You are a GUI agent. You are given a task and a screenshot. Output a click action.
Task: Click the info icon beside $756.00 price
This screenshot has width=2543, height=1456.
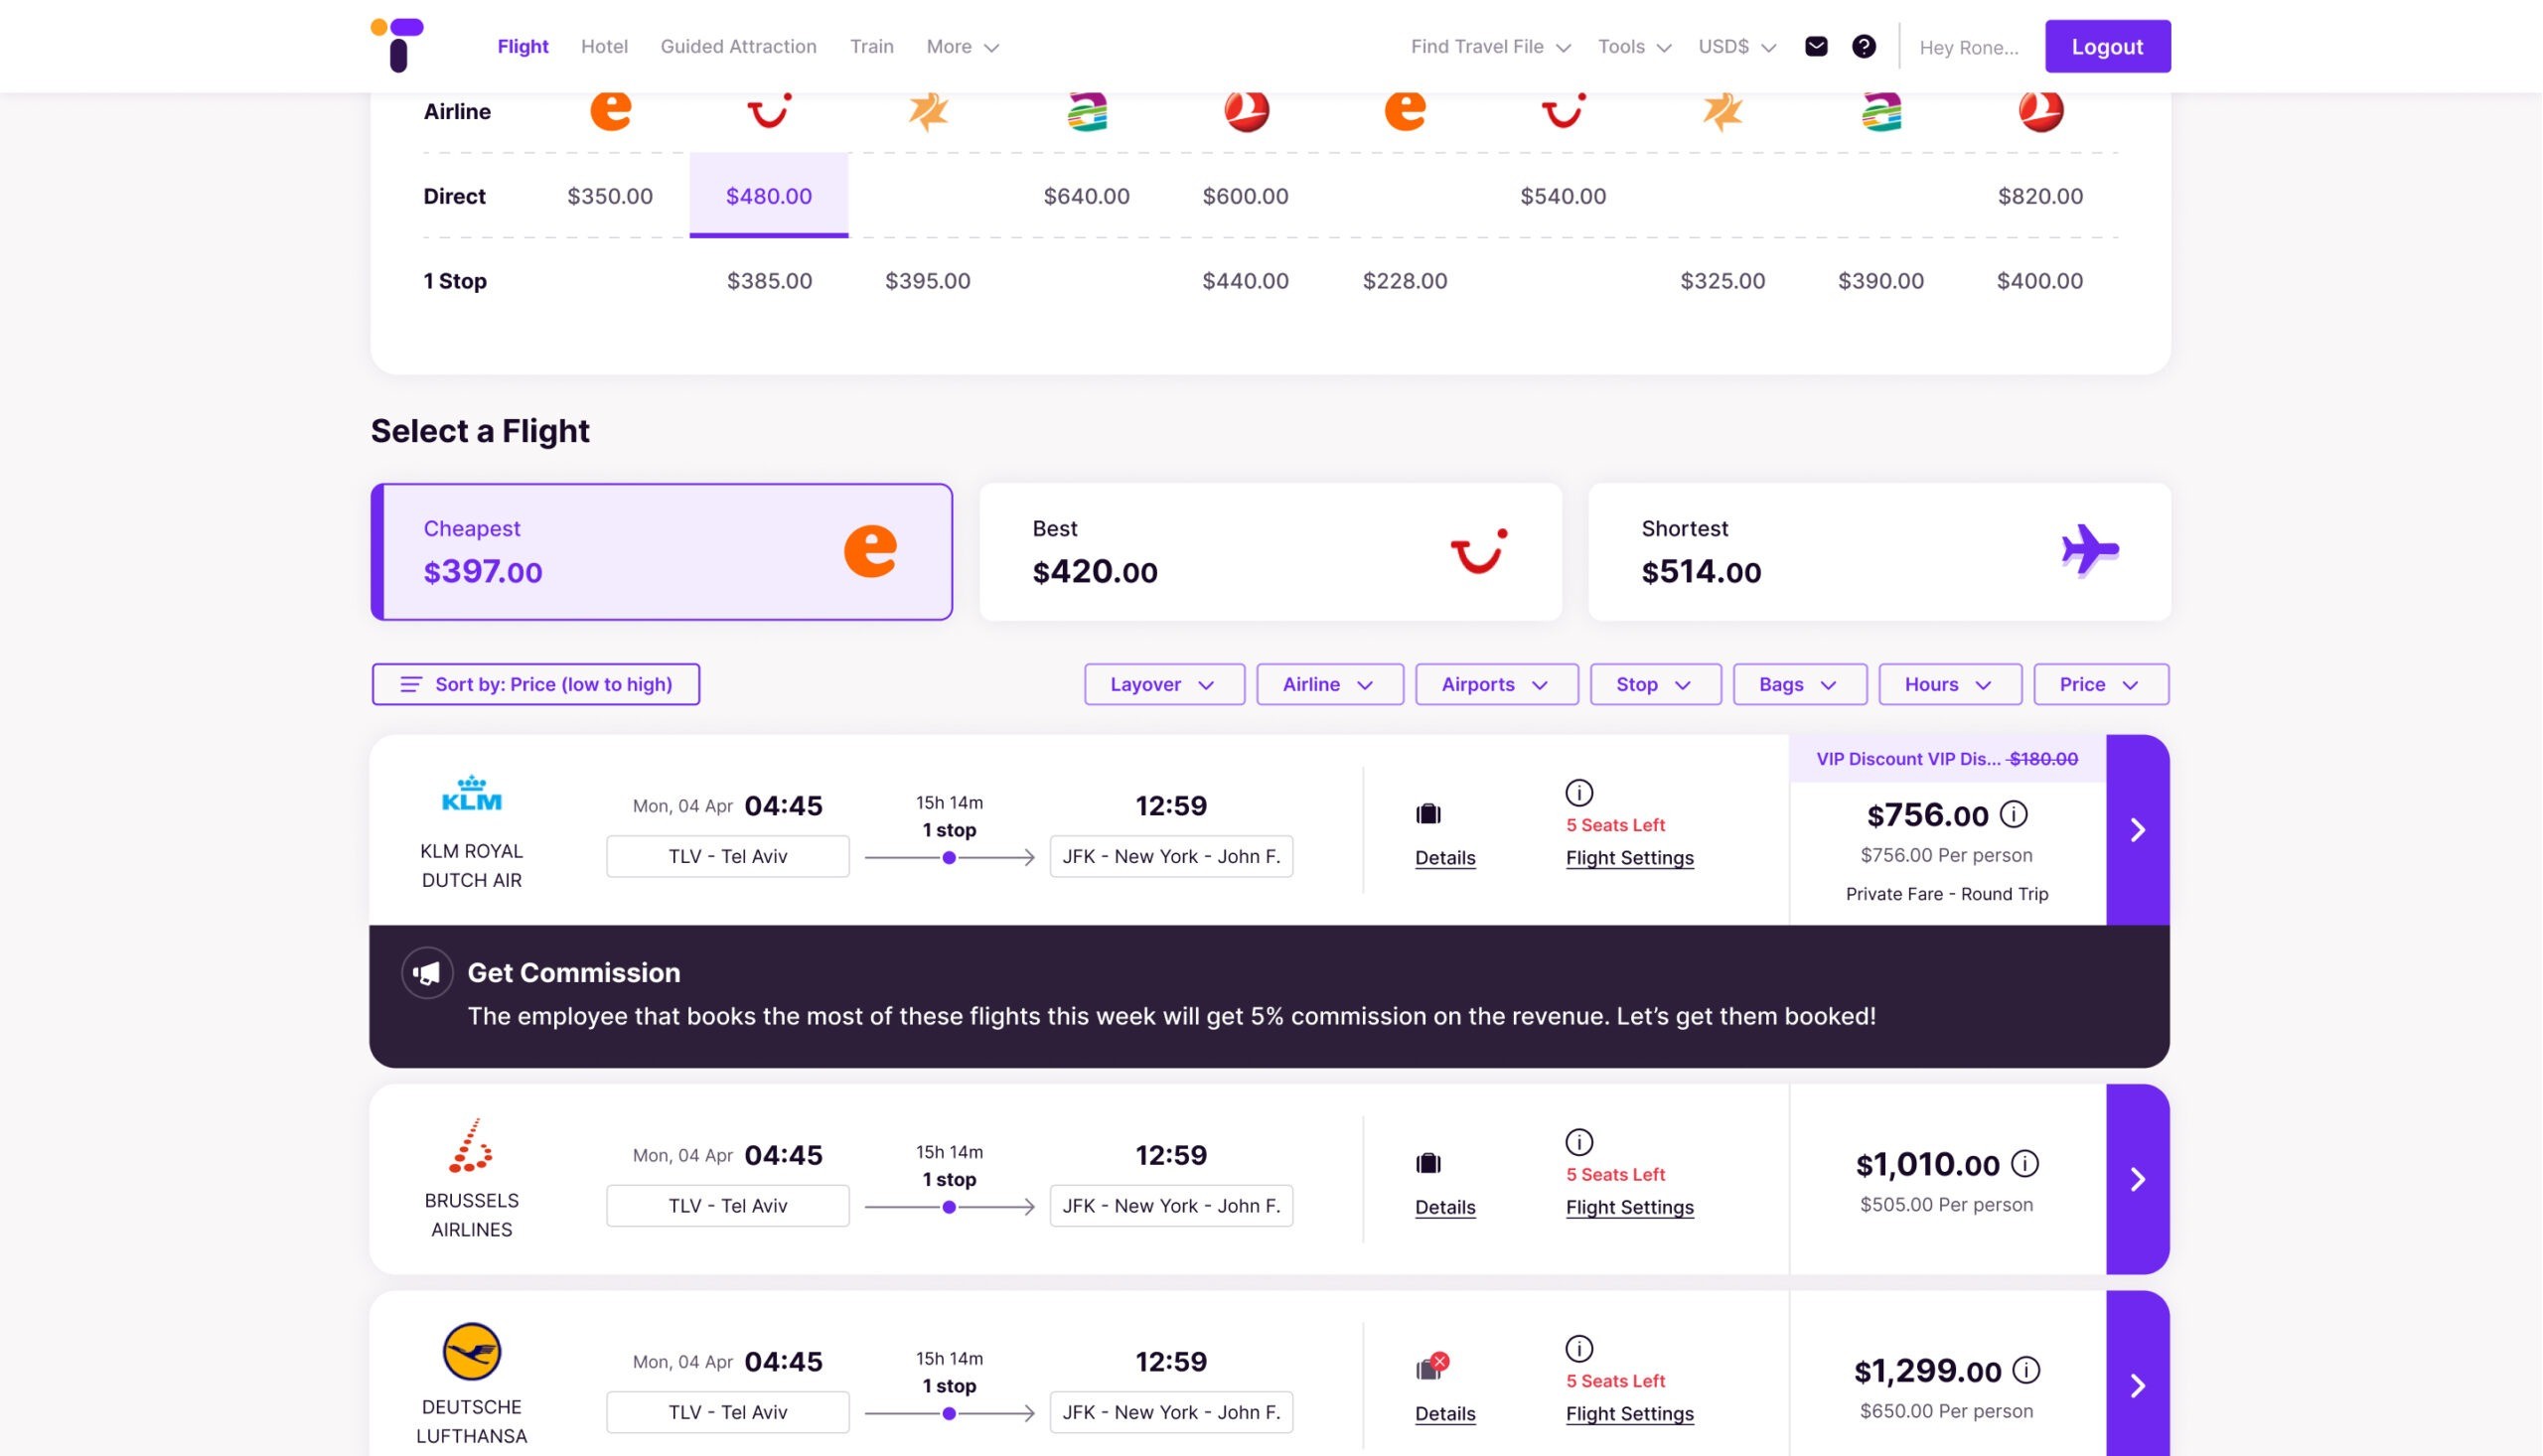[2013, 814]
